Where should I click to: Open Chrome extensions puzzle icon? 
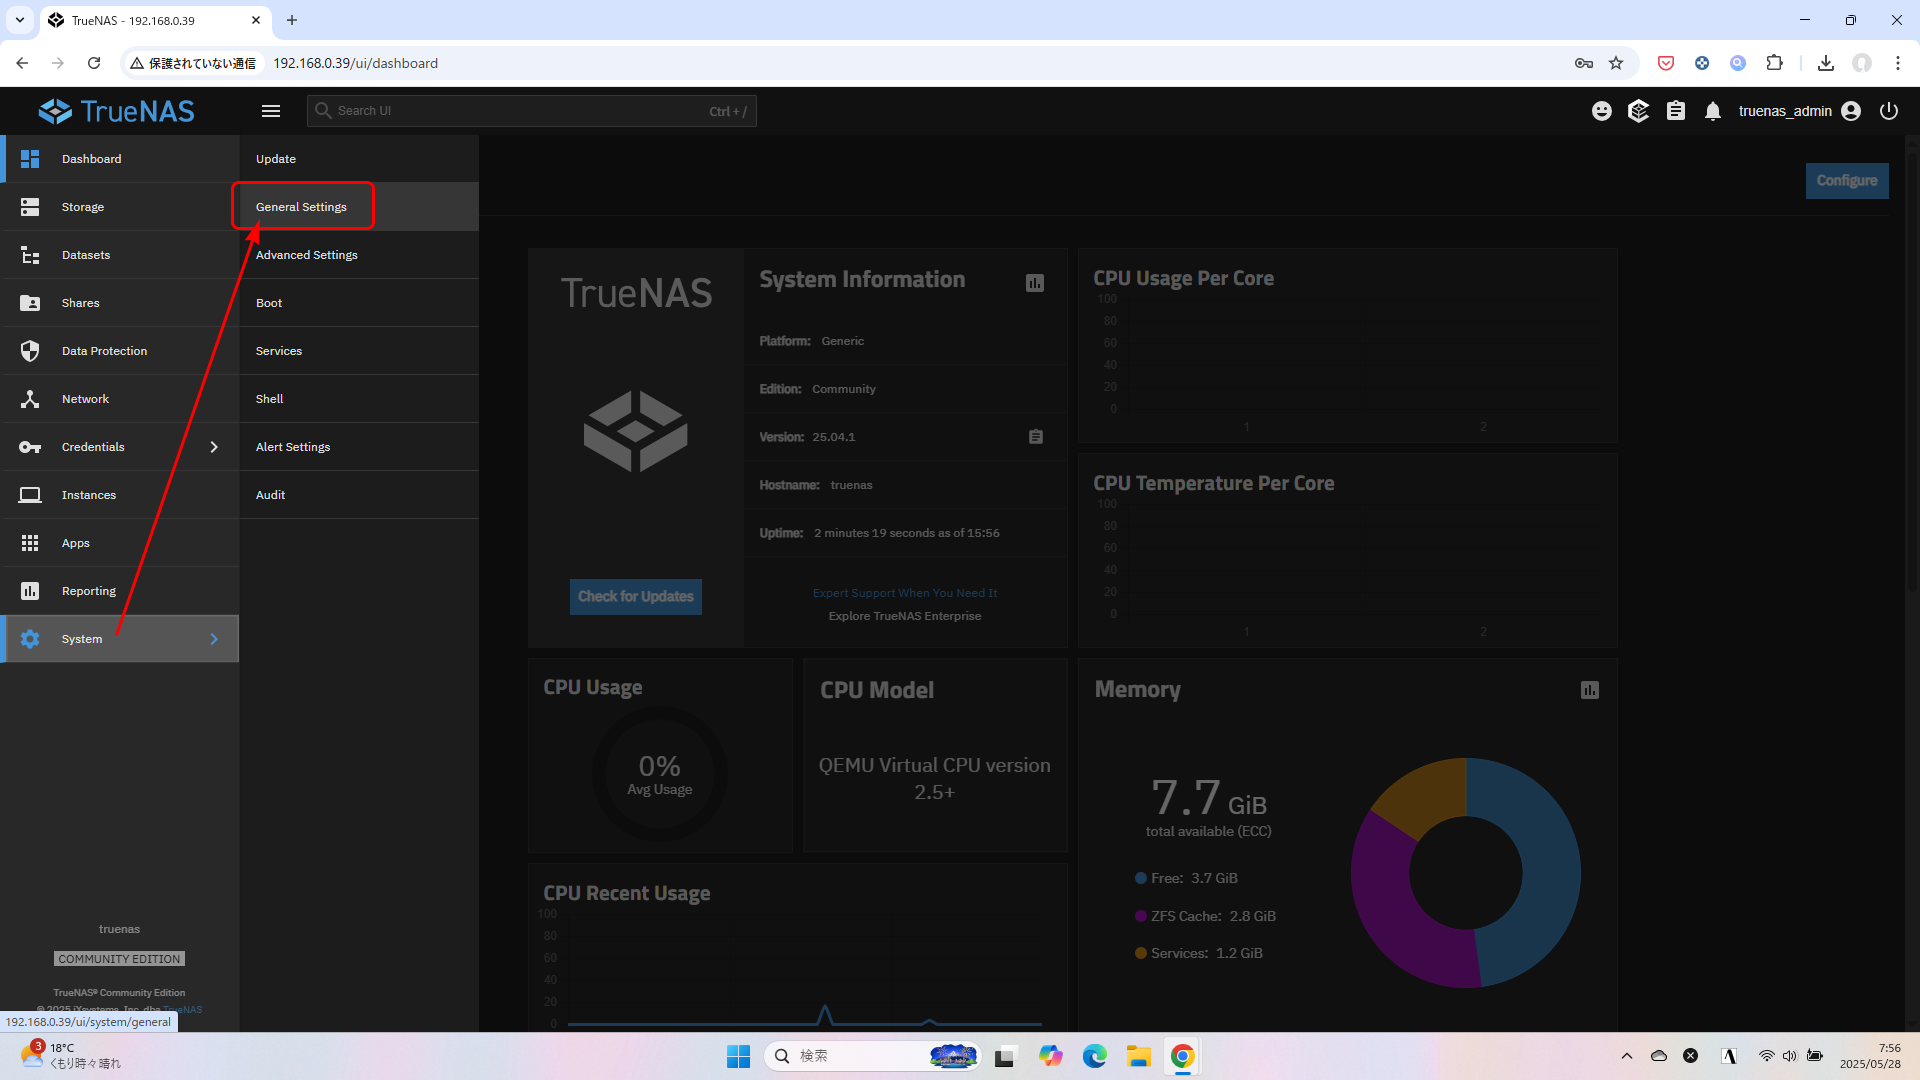coord(1774,63)
